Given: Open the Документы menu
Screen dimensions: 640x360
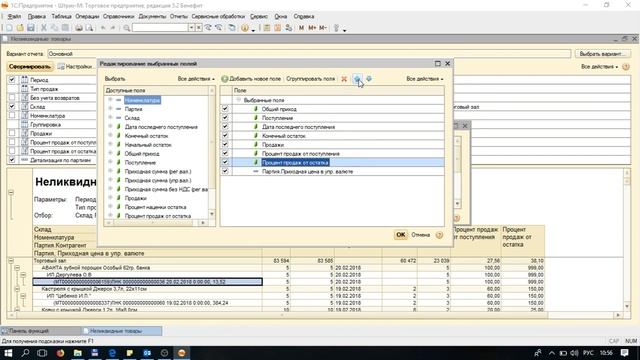Looking at the screenshot, I should [152, 16].
